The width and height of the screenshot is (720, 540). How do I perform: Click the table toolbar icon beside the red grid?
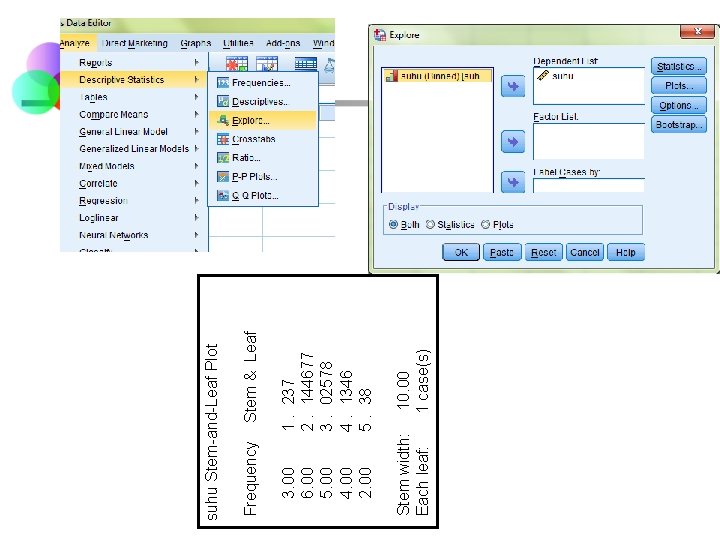coord(267,64)
